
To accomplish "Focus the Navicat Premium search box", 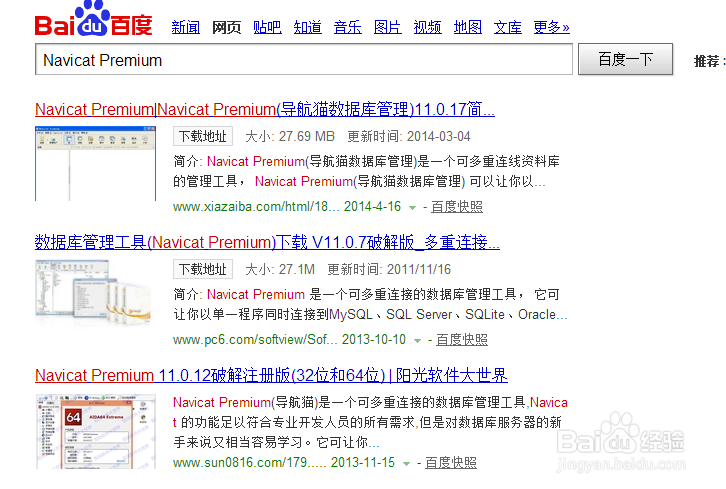I will tap(304, 59).
